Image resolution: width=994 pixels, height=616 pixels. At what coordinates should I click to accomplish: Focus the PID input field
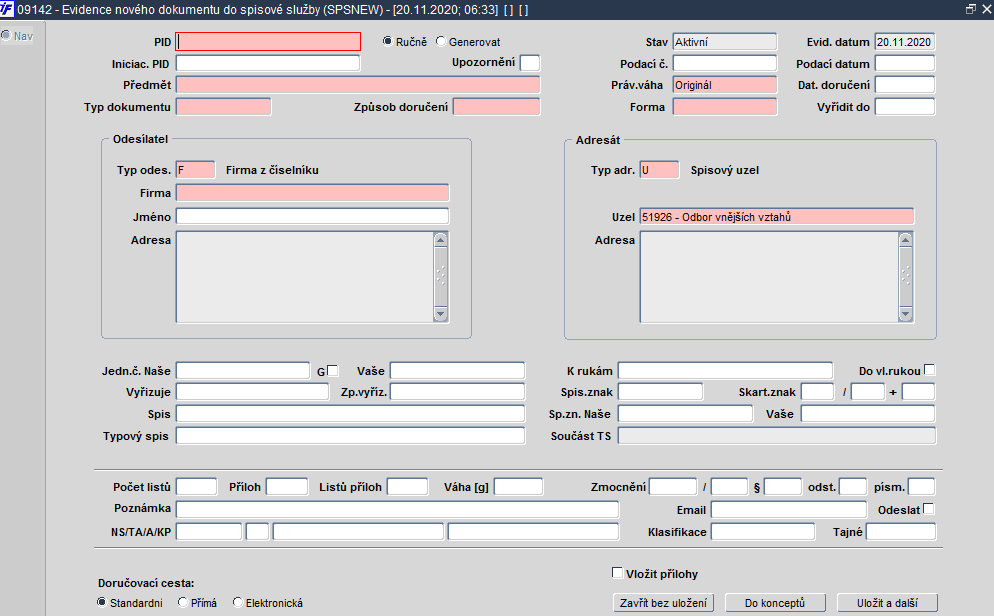268,42
